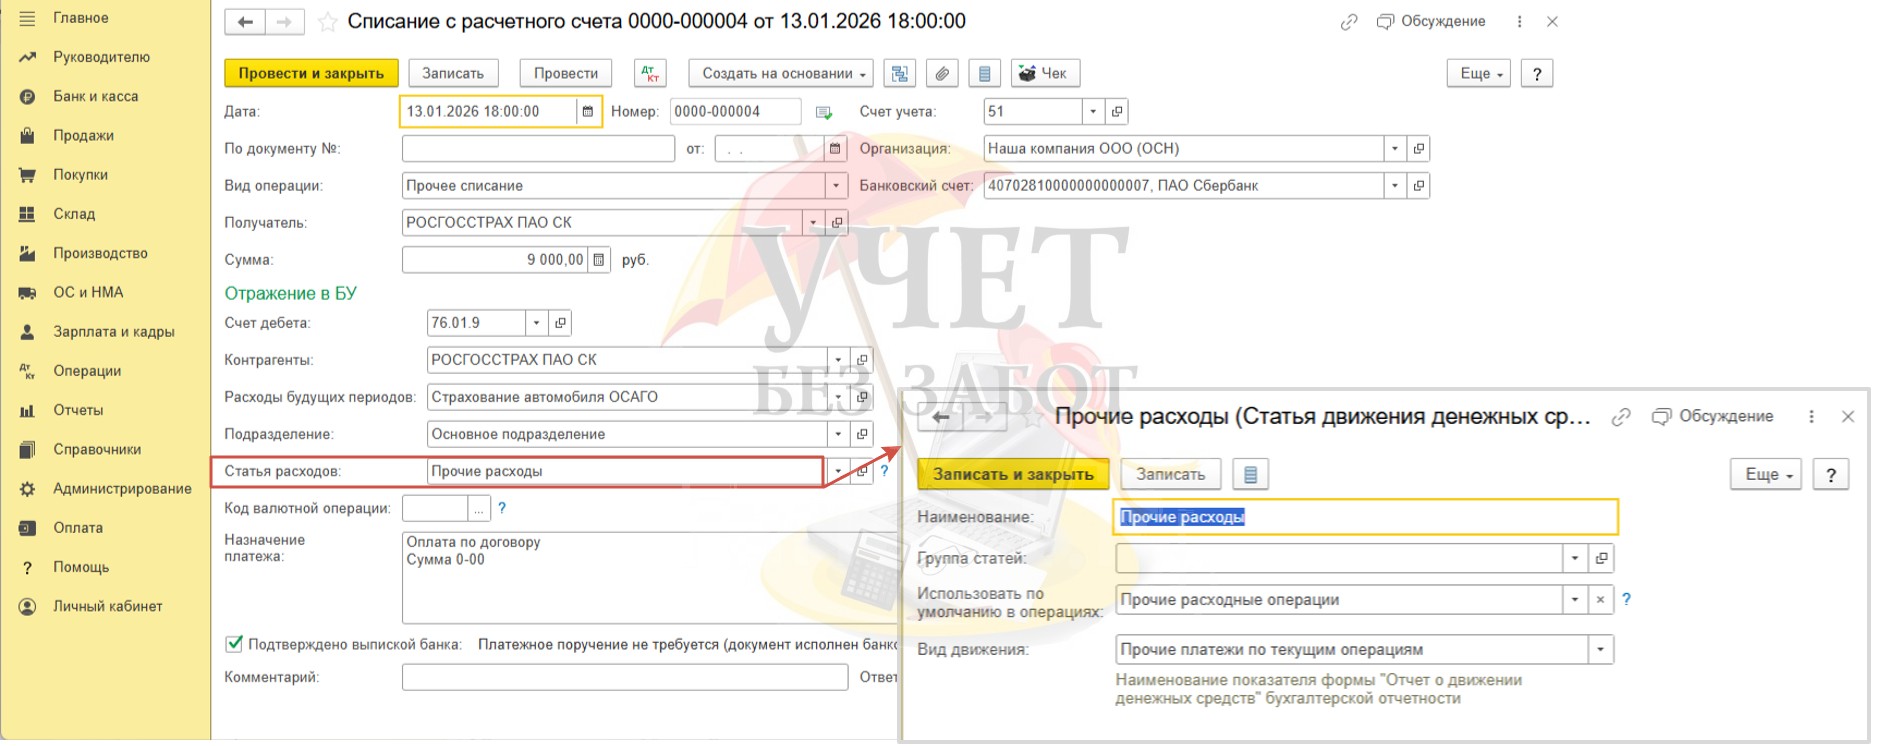Click the paperclip attachments icon

942,73
